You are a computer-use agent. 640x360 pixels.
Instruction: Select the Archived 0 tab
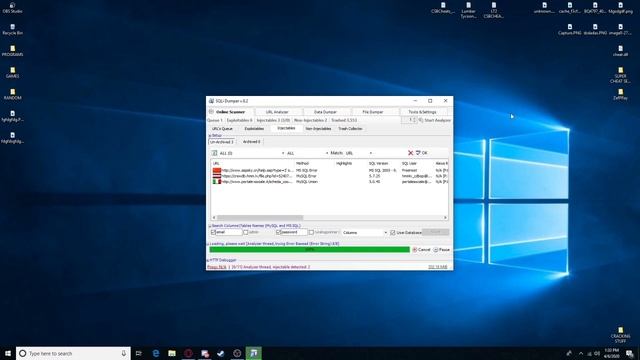pyautogui.click(x=251, y=142)
